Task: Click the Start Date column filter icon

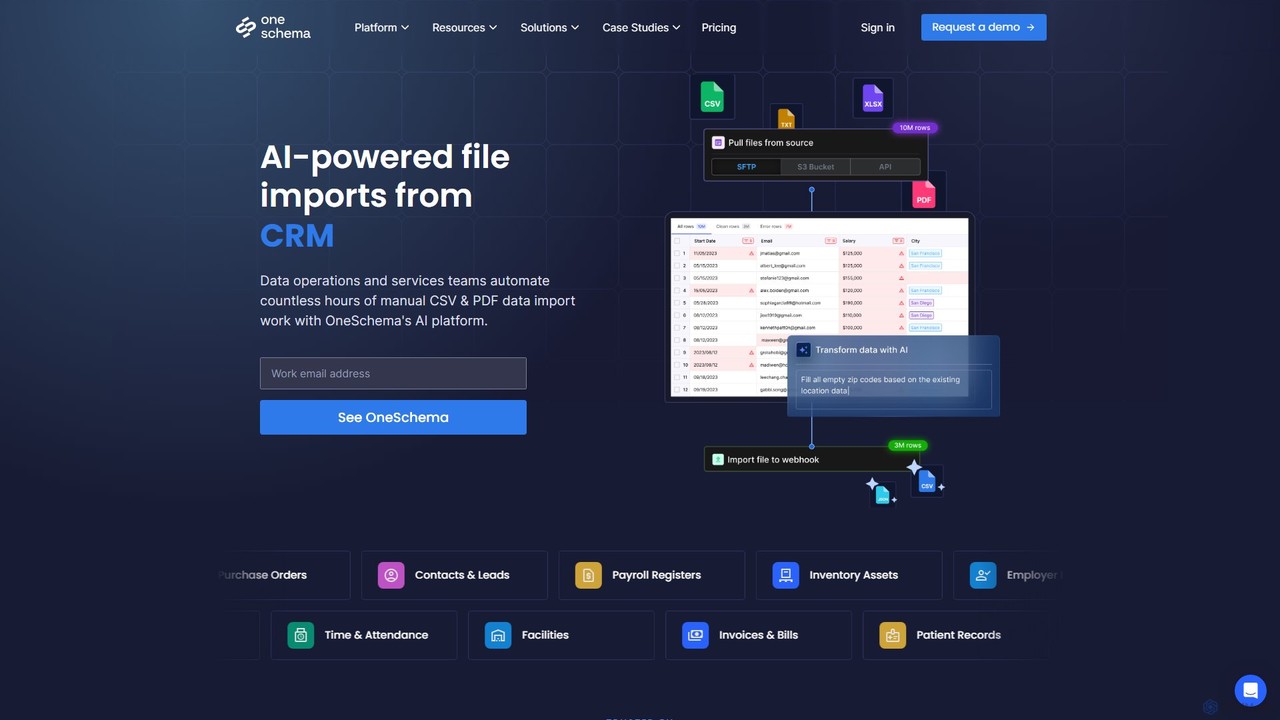Action: coord(747,241)
